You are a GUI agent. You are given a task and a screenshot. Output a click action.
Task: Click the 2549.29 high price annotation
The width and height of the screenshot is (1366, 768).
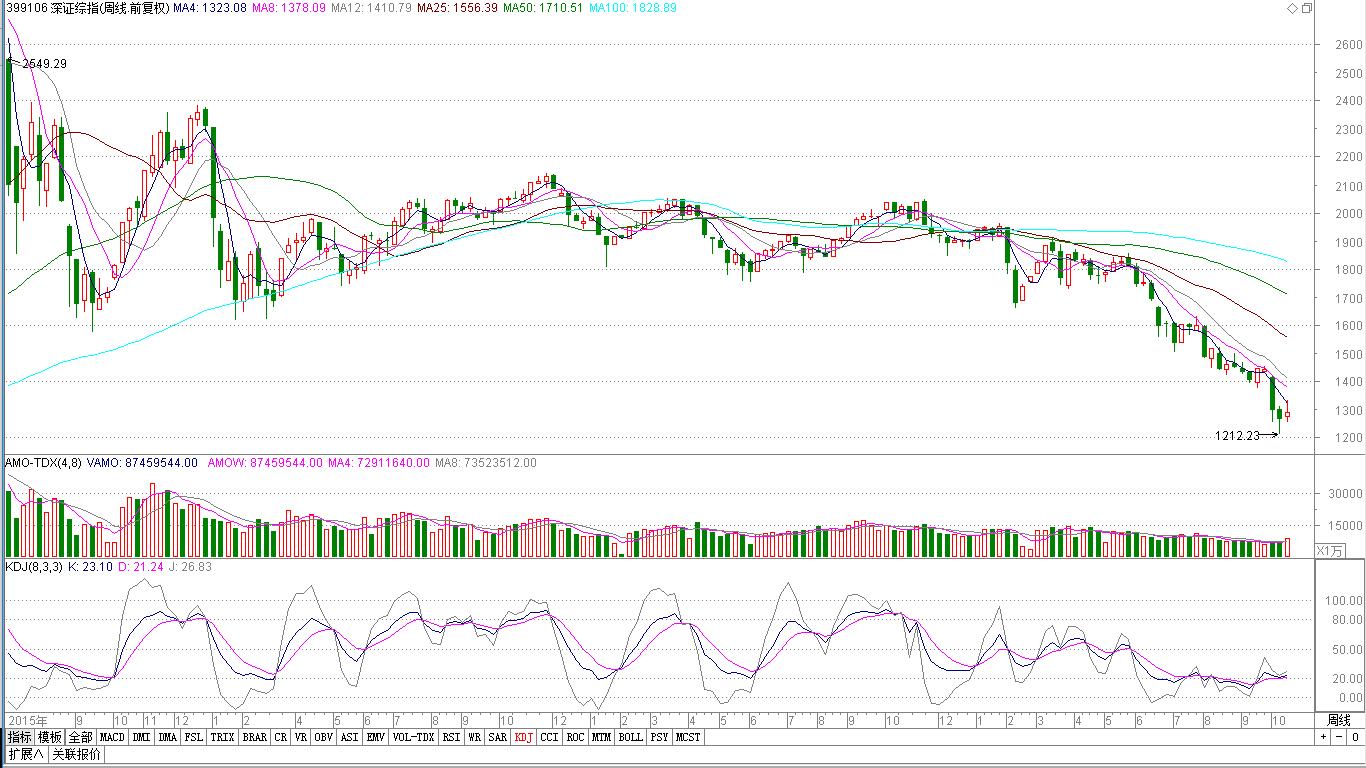(44, 63)
